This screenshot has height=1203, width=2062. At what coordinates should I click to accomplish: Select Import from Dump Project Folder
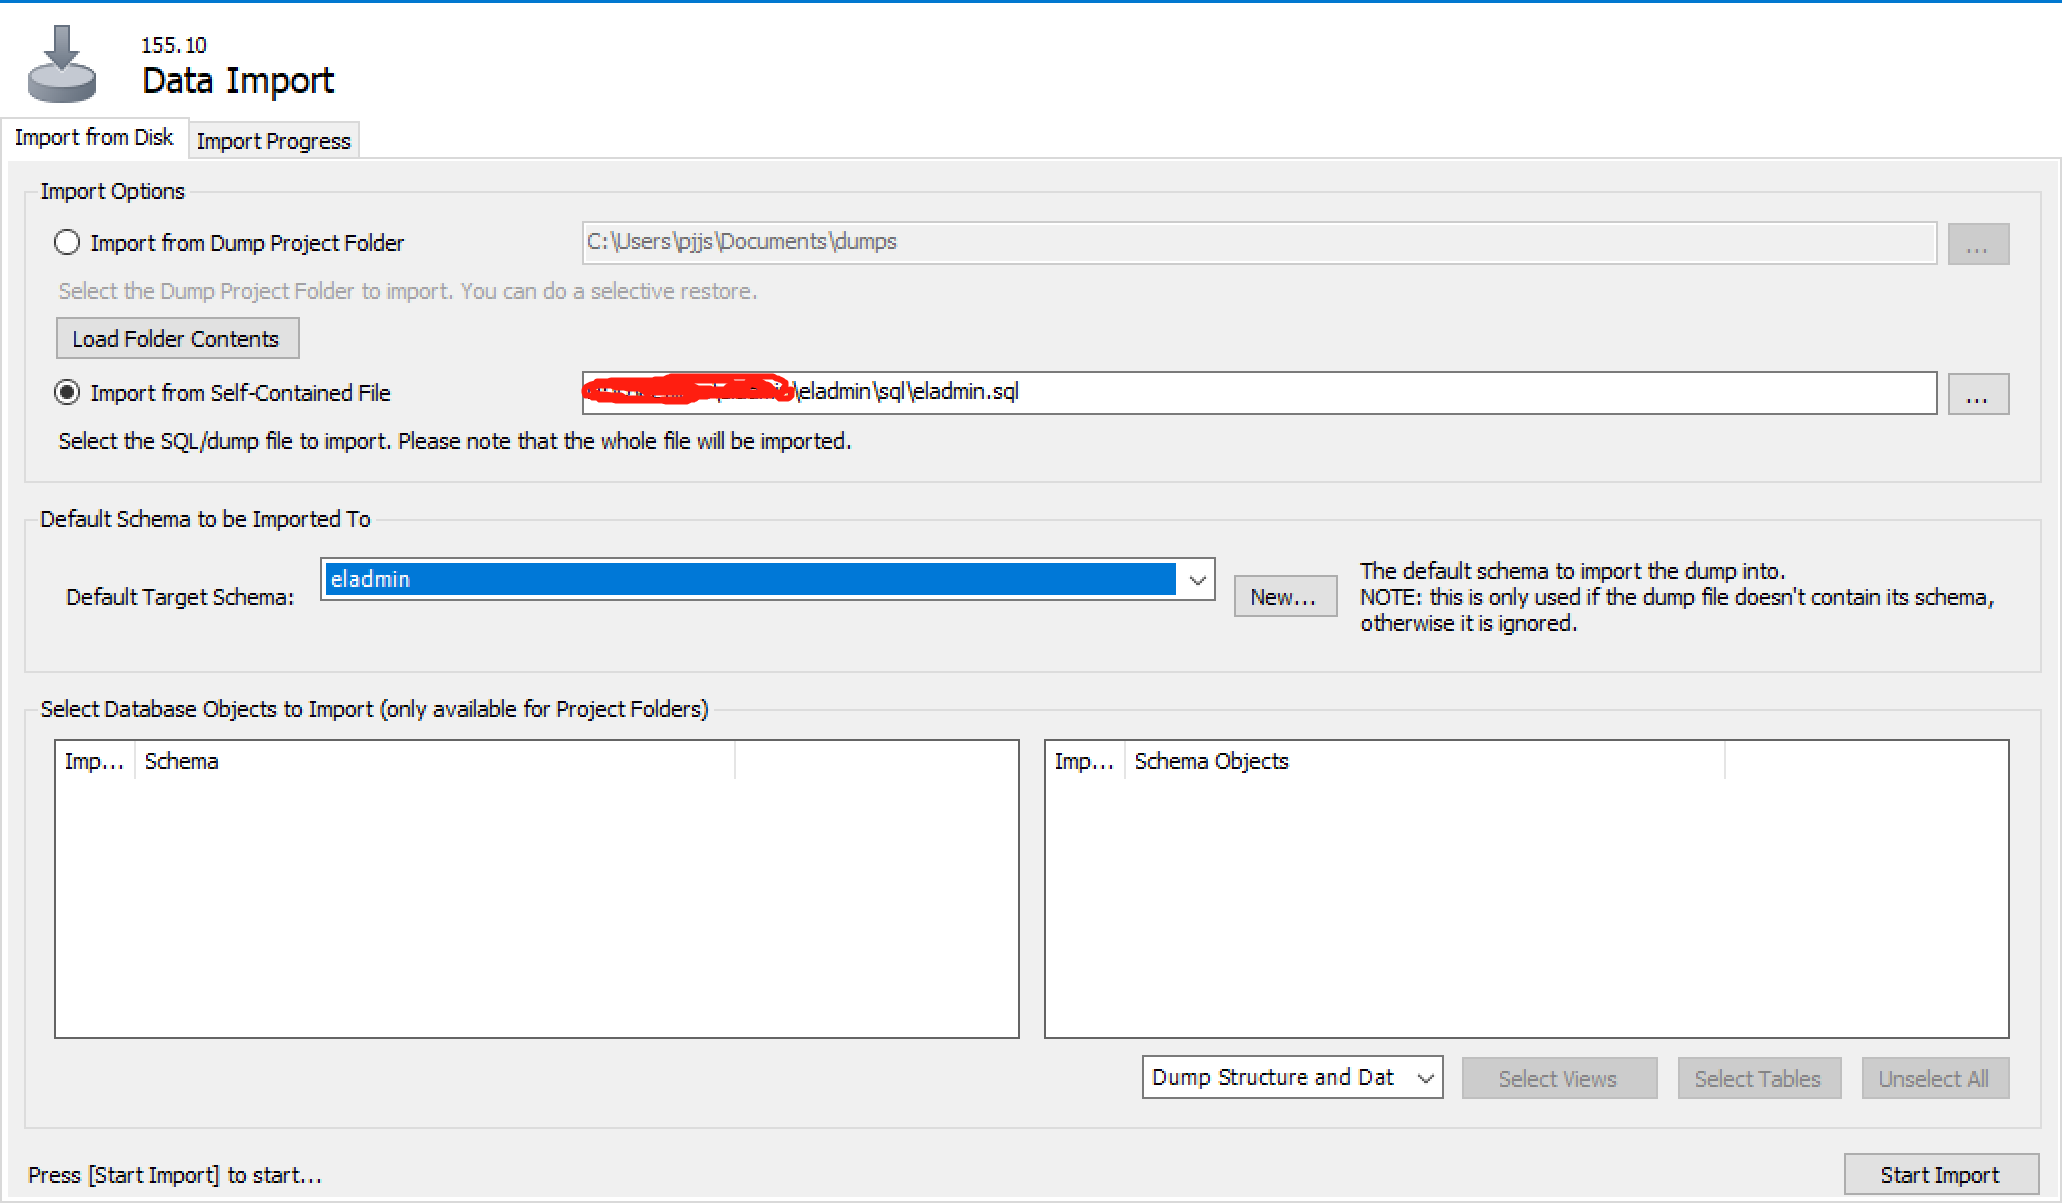67,243
